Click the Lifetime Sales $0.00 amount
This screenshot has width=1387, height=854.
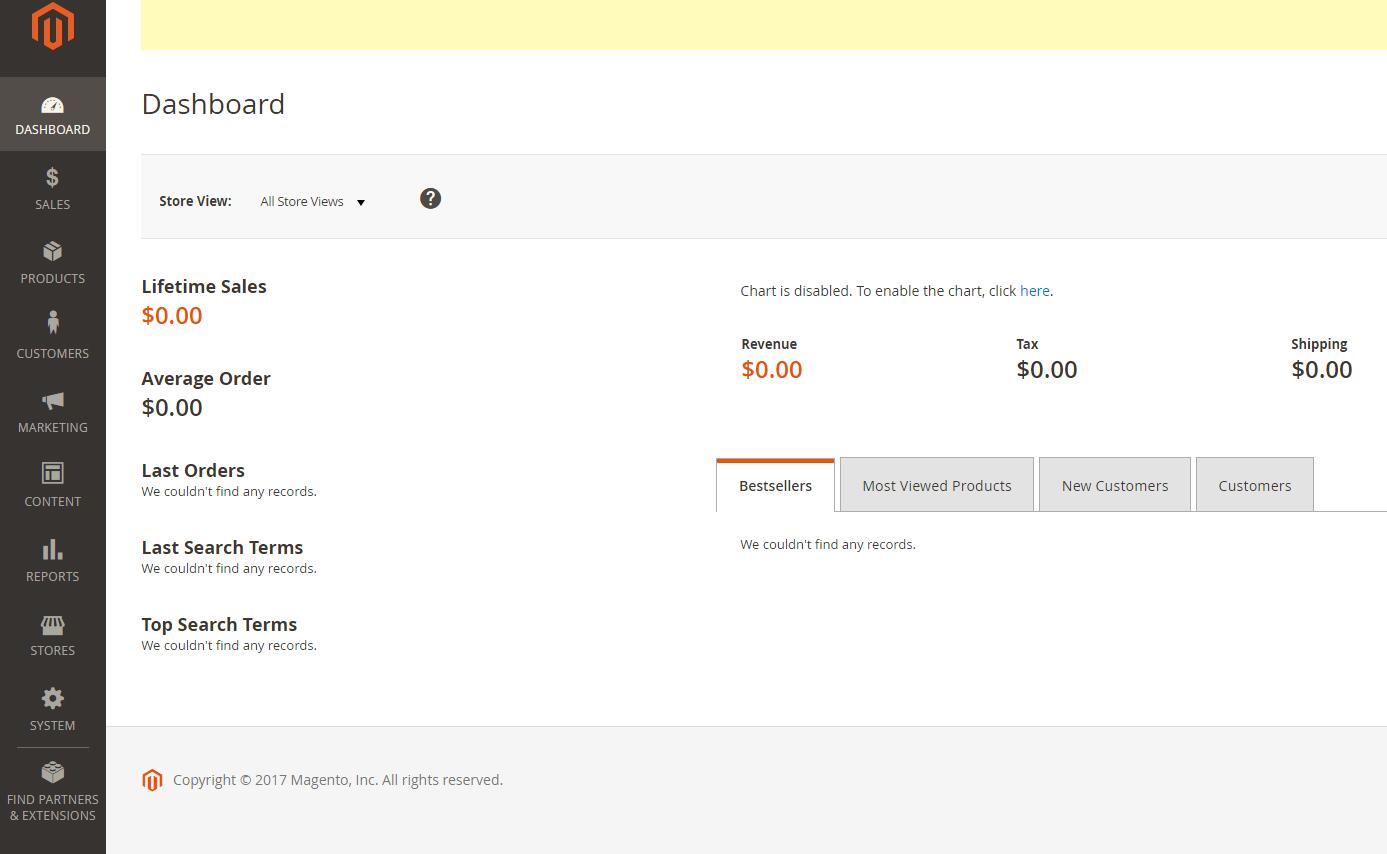tap(172, 316)
